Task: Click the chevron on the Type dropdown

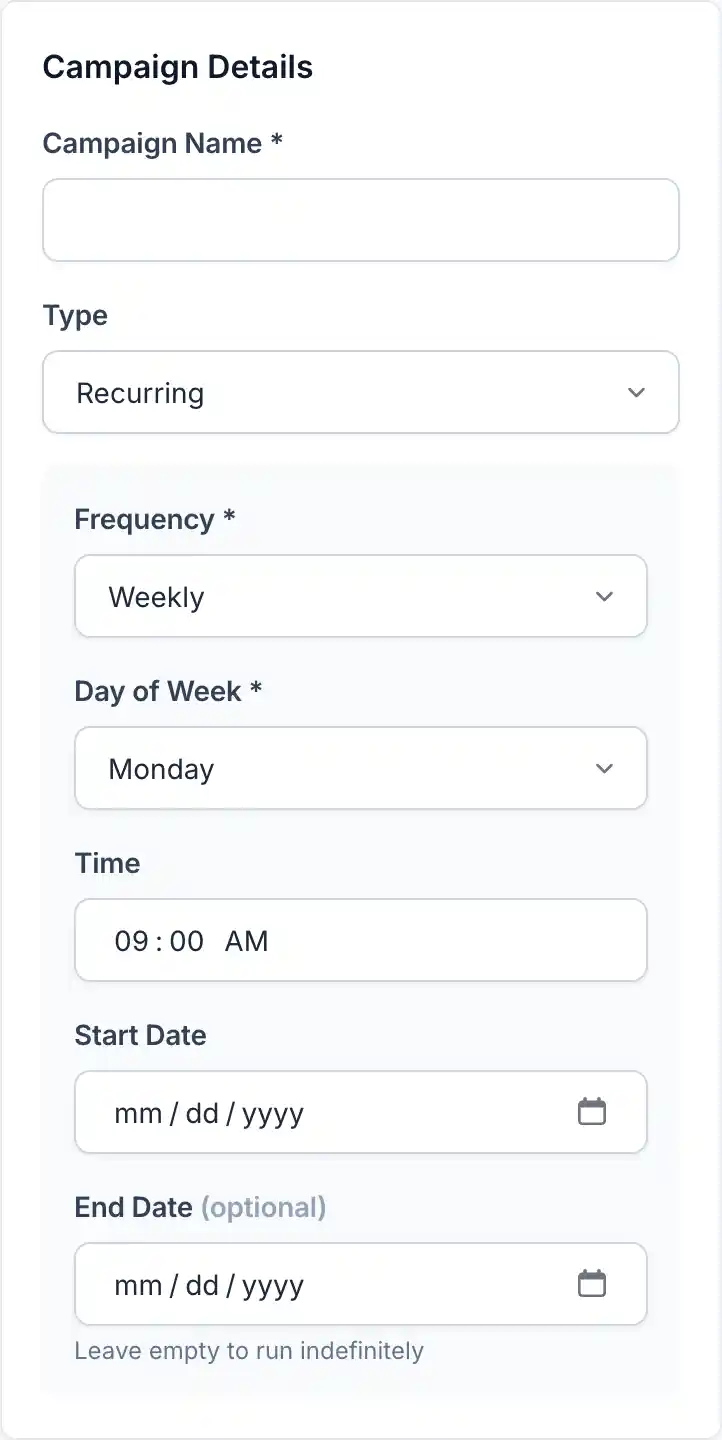Action: pos(636,393)
